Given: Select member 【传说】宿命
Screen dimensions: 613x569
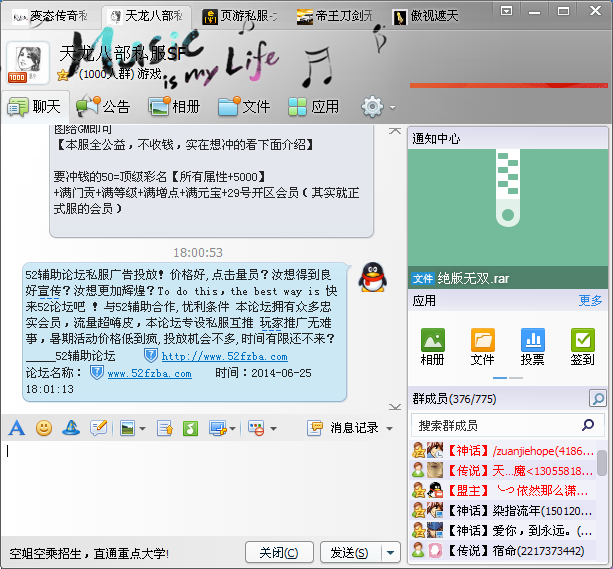Looking at the screenshot, I should [x=503, y=551].
